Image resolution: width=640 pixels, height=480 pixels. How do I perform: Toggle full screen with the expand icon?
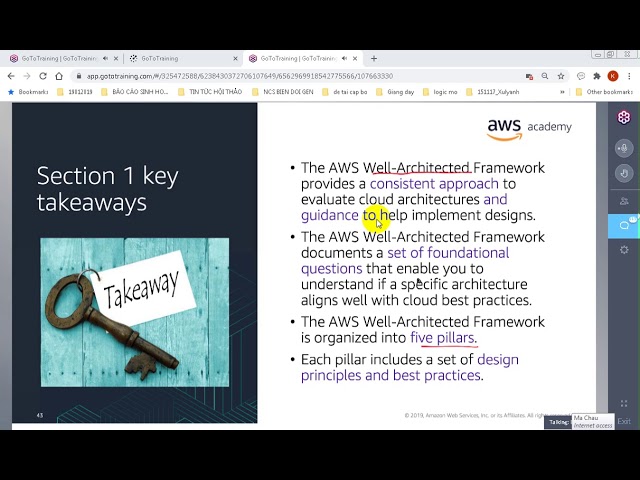click(x=624, y=404)
